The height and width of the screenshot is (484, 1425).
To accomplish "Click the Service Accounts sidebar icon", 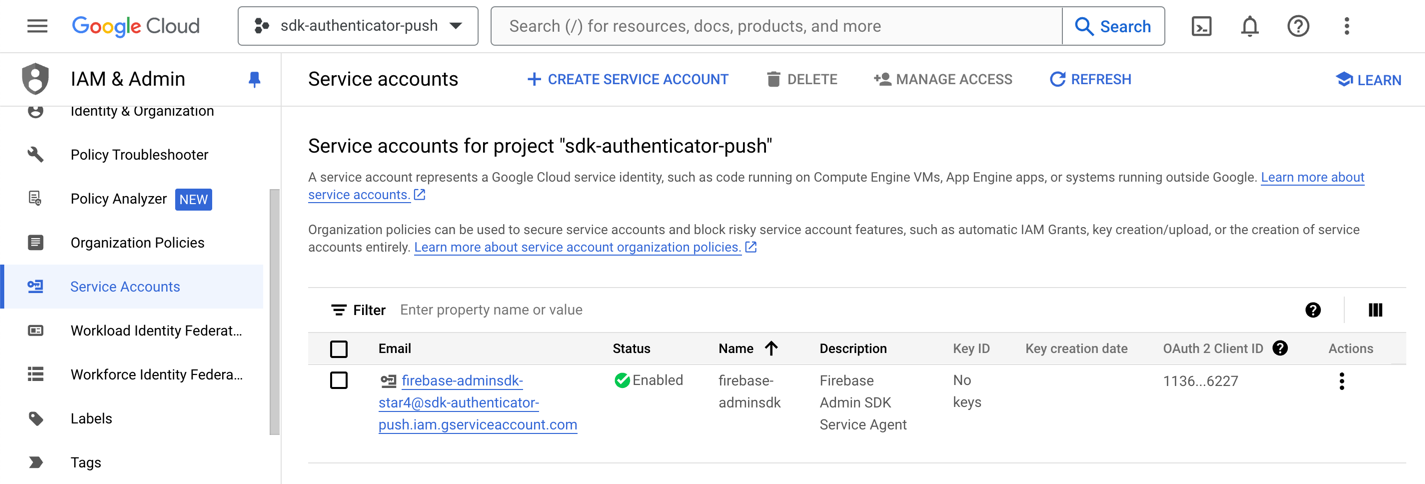I will point(36,287).
